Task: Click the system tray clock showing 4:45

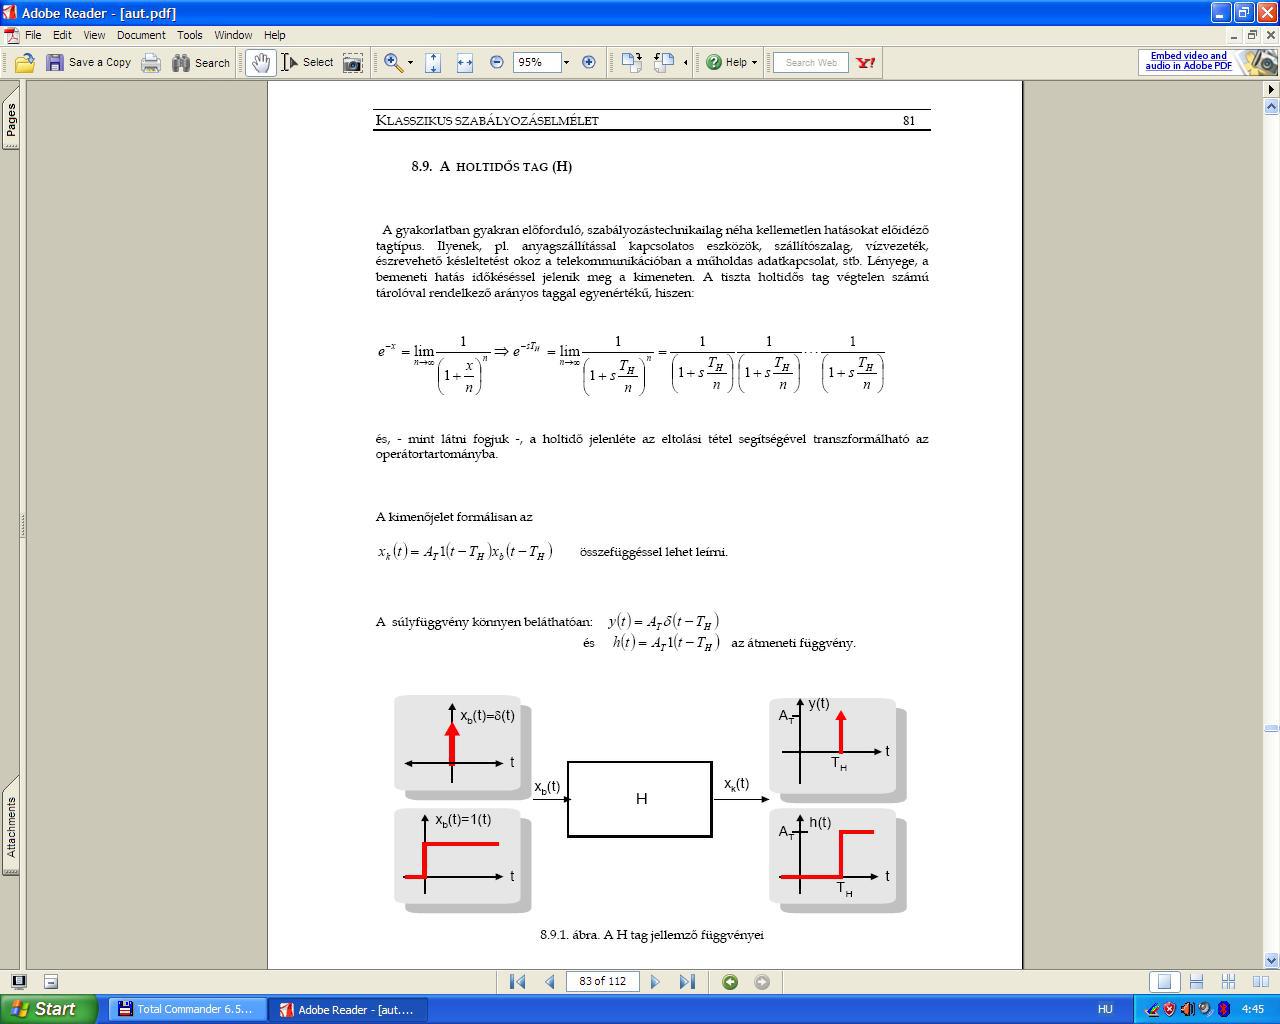Action: coord(1252,1009)
